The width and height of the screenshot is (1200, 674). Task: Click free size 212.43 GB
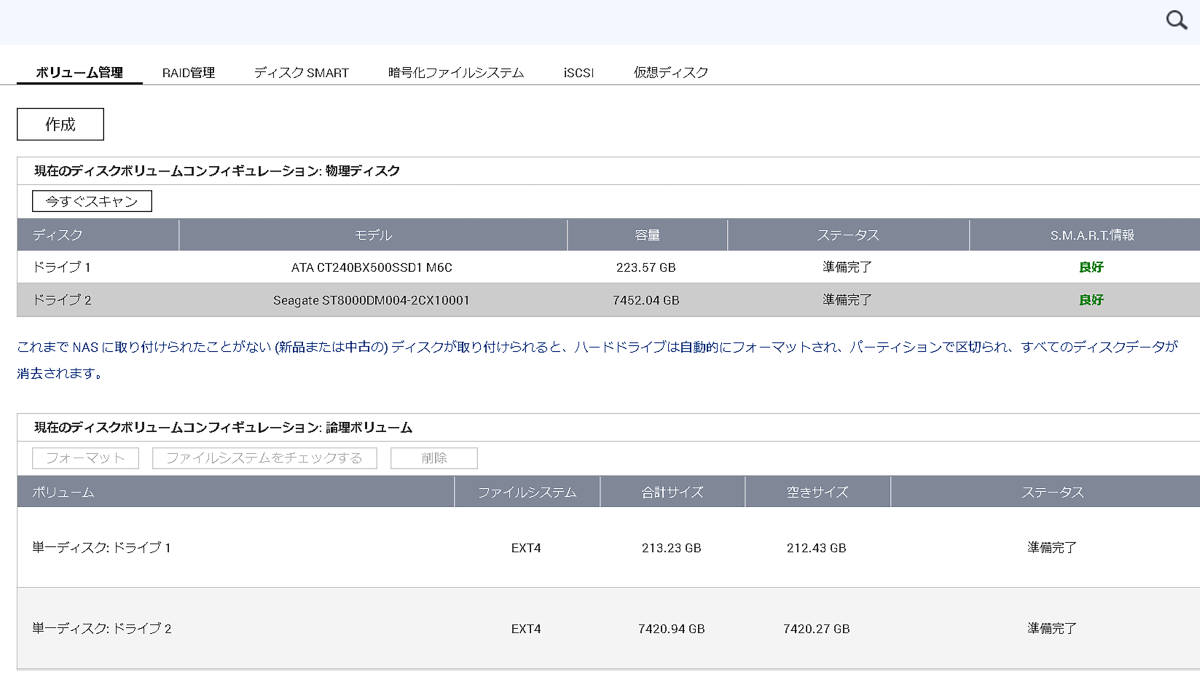tap(816, 548)
